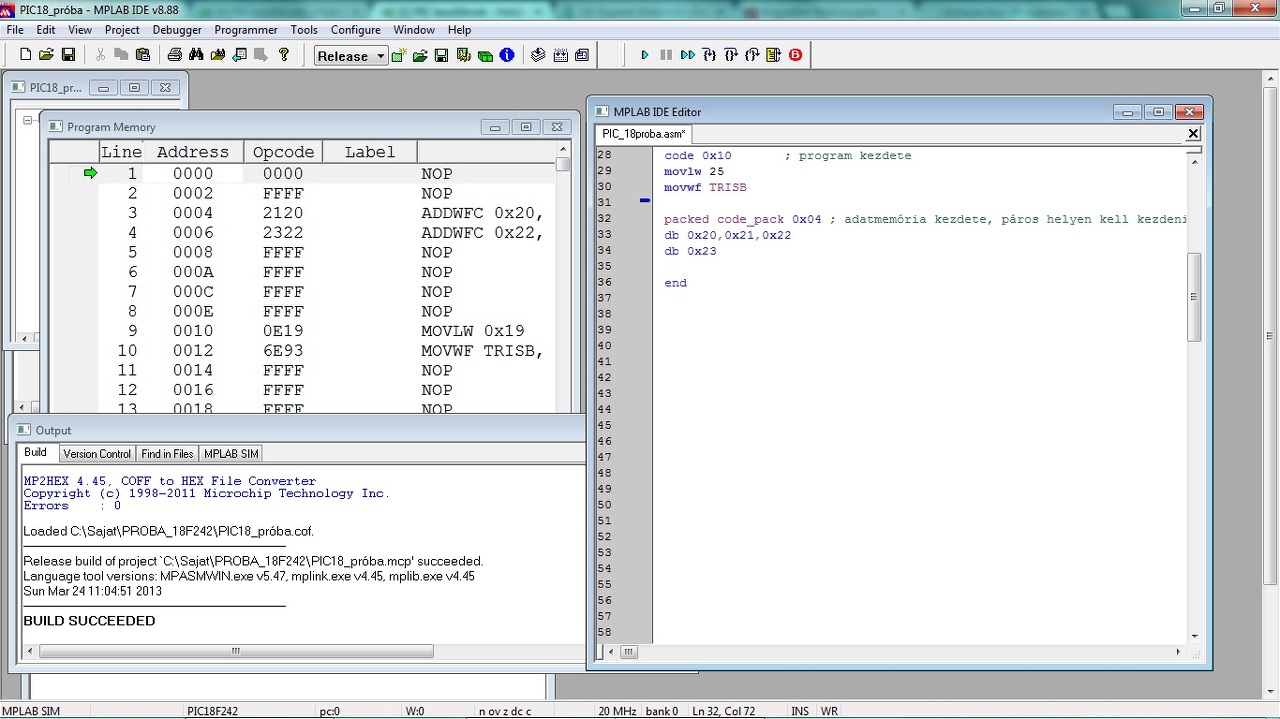This screenshot has height=719, width=1280.
Task: Click the Step Into debugger icon
Action: tap(709, 55)
